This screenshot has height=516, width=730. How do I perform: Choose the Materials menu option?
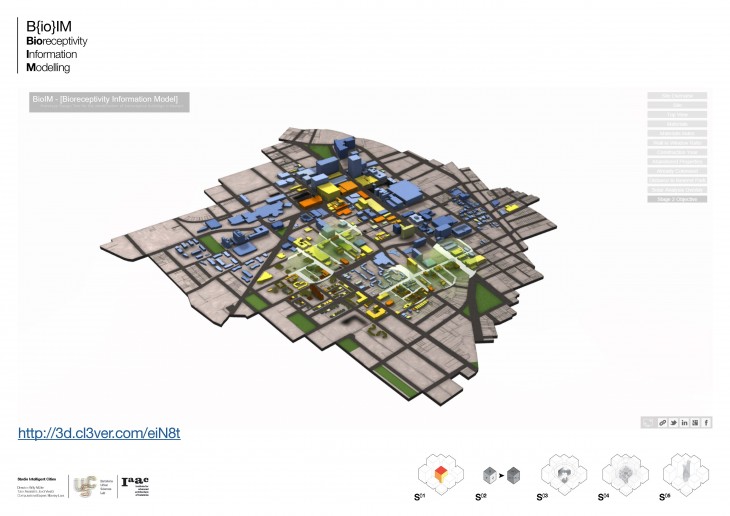coord(677,124)
